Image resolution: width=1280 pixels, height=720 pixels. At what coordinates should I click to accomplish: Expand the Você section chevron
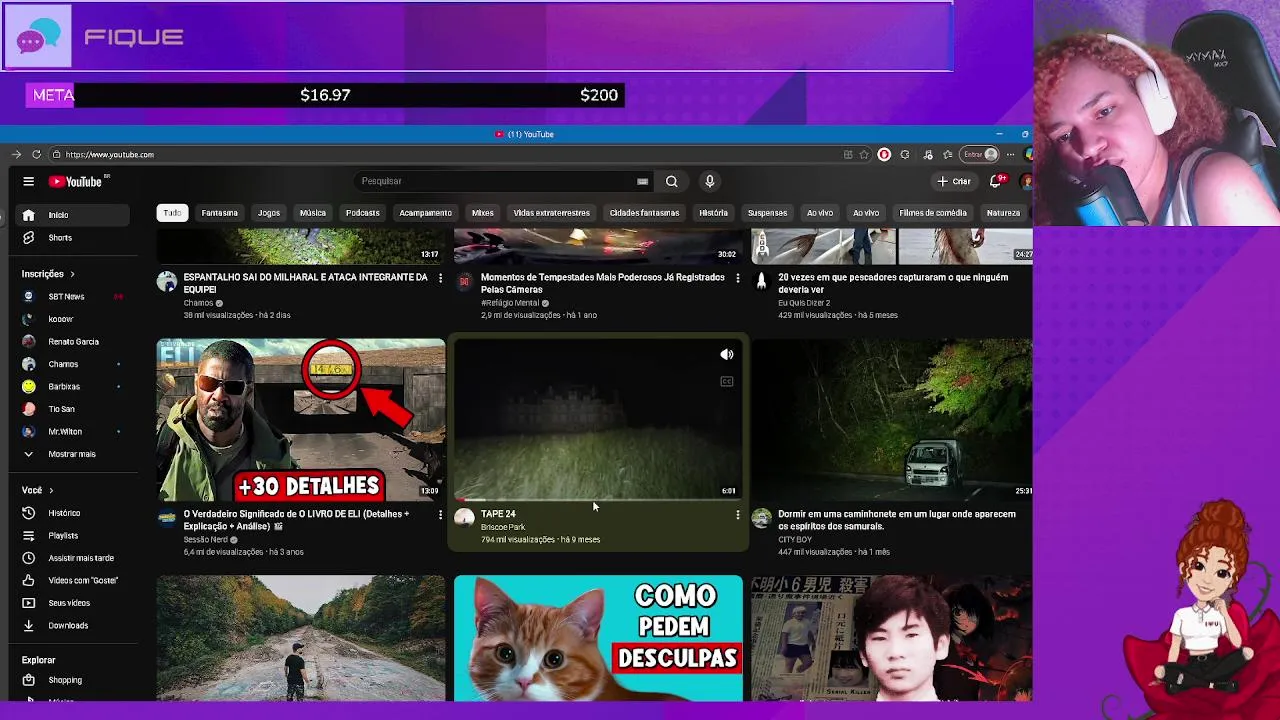click(x=51, y=491)
